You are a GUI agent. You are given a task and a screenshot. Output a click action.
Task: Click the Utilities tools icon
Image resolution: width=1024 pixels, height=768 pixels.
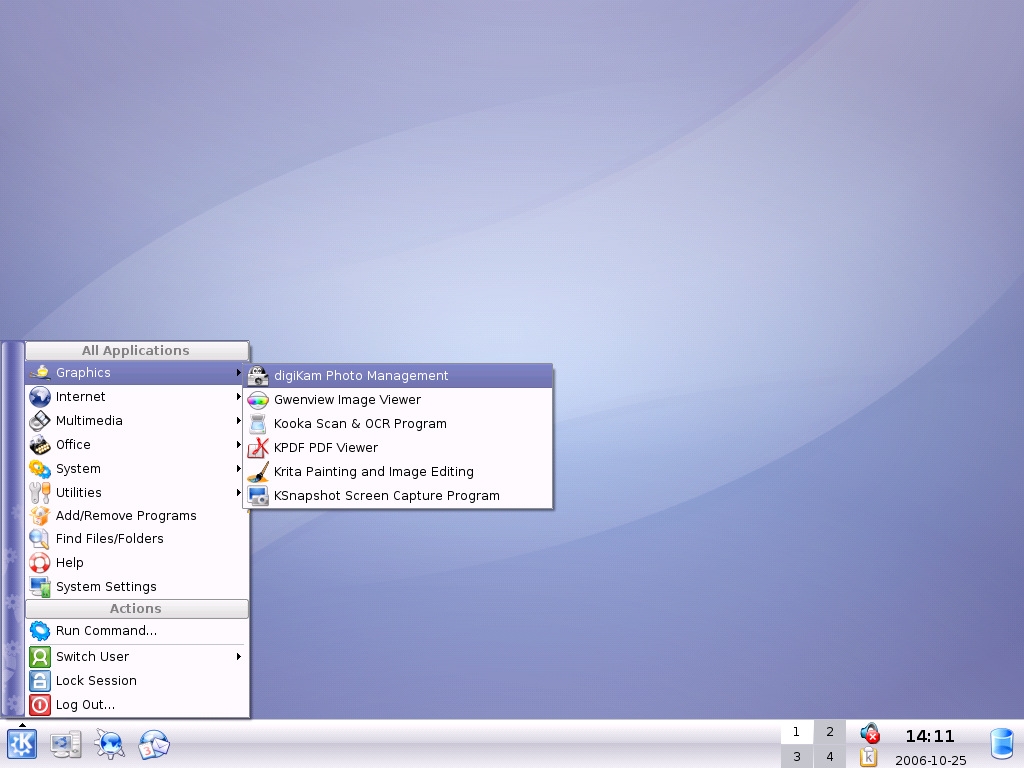click(x=40, y=493)
